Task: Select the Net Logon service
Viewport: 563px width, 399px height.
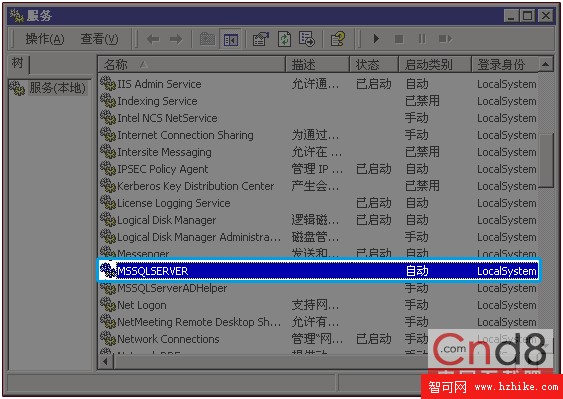Action: (x=318, y=305)
